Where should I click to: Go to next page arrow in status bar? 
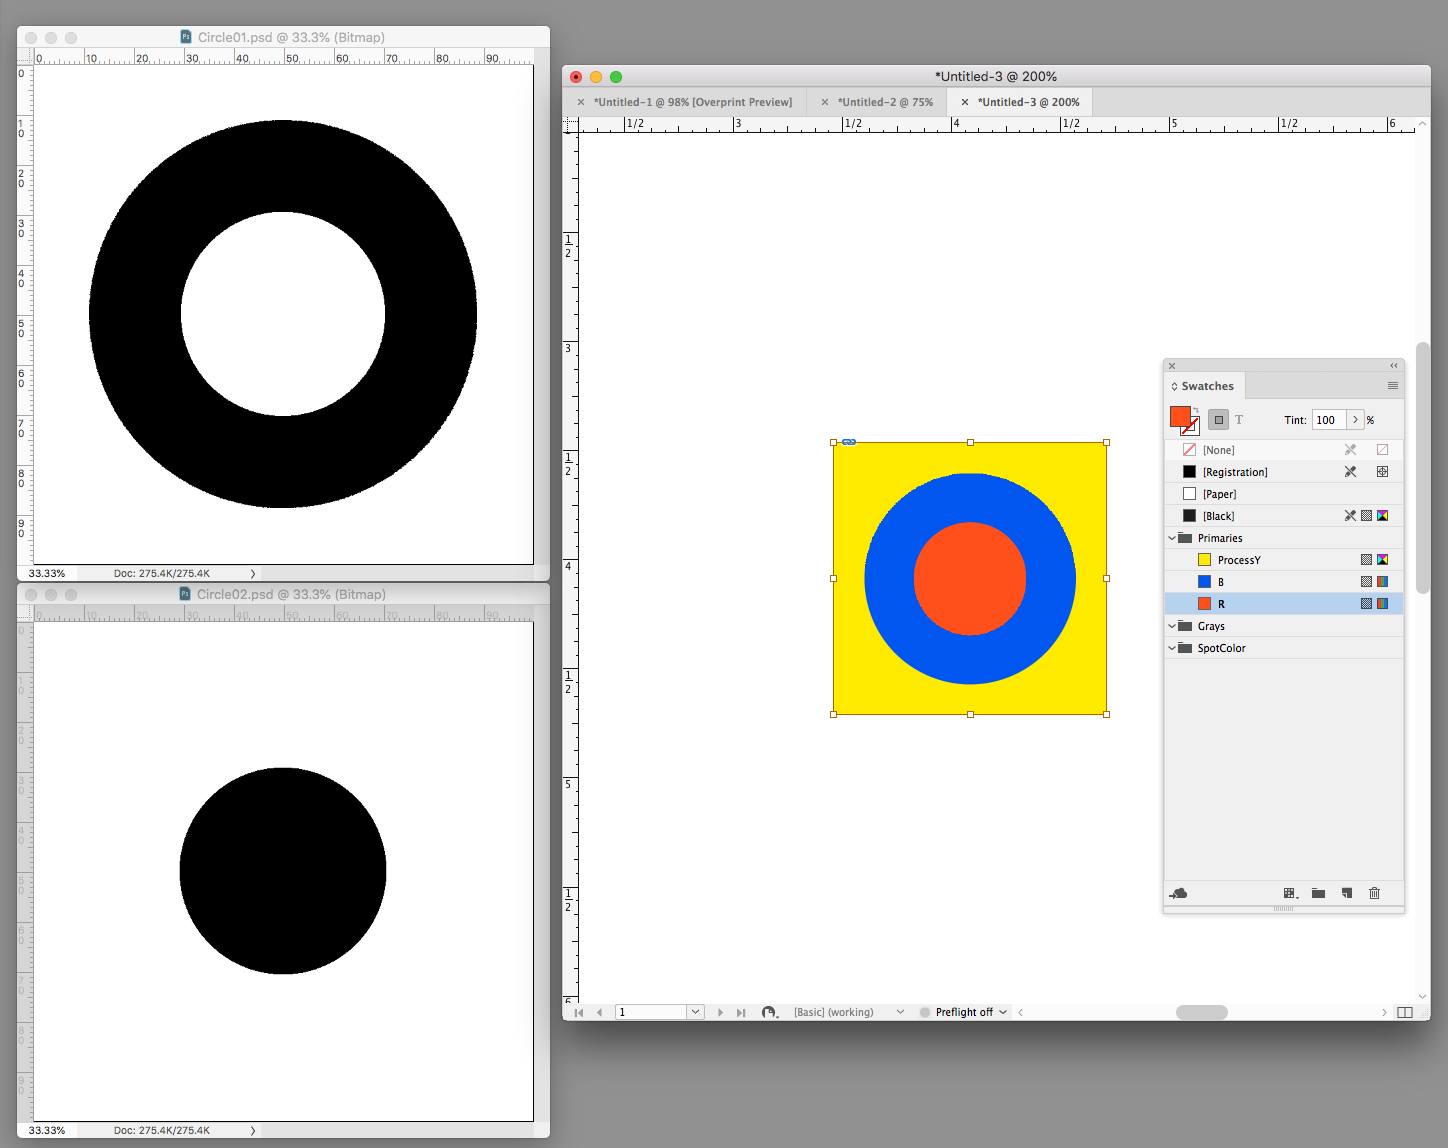[x=720, y=1012]
